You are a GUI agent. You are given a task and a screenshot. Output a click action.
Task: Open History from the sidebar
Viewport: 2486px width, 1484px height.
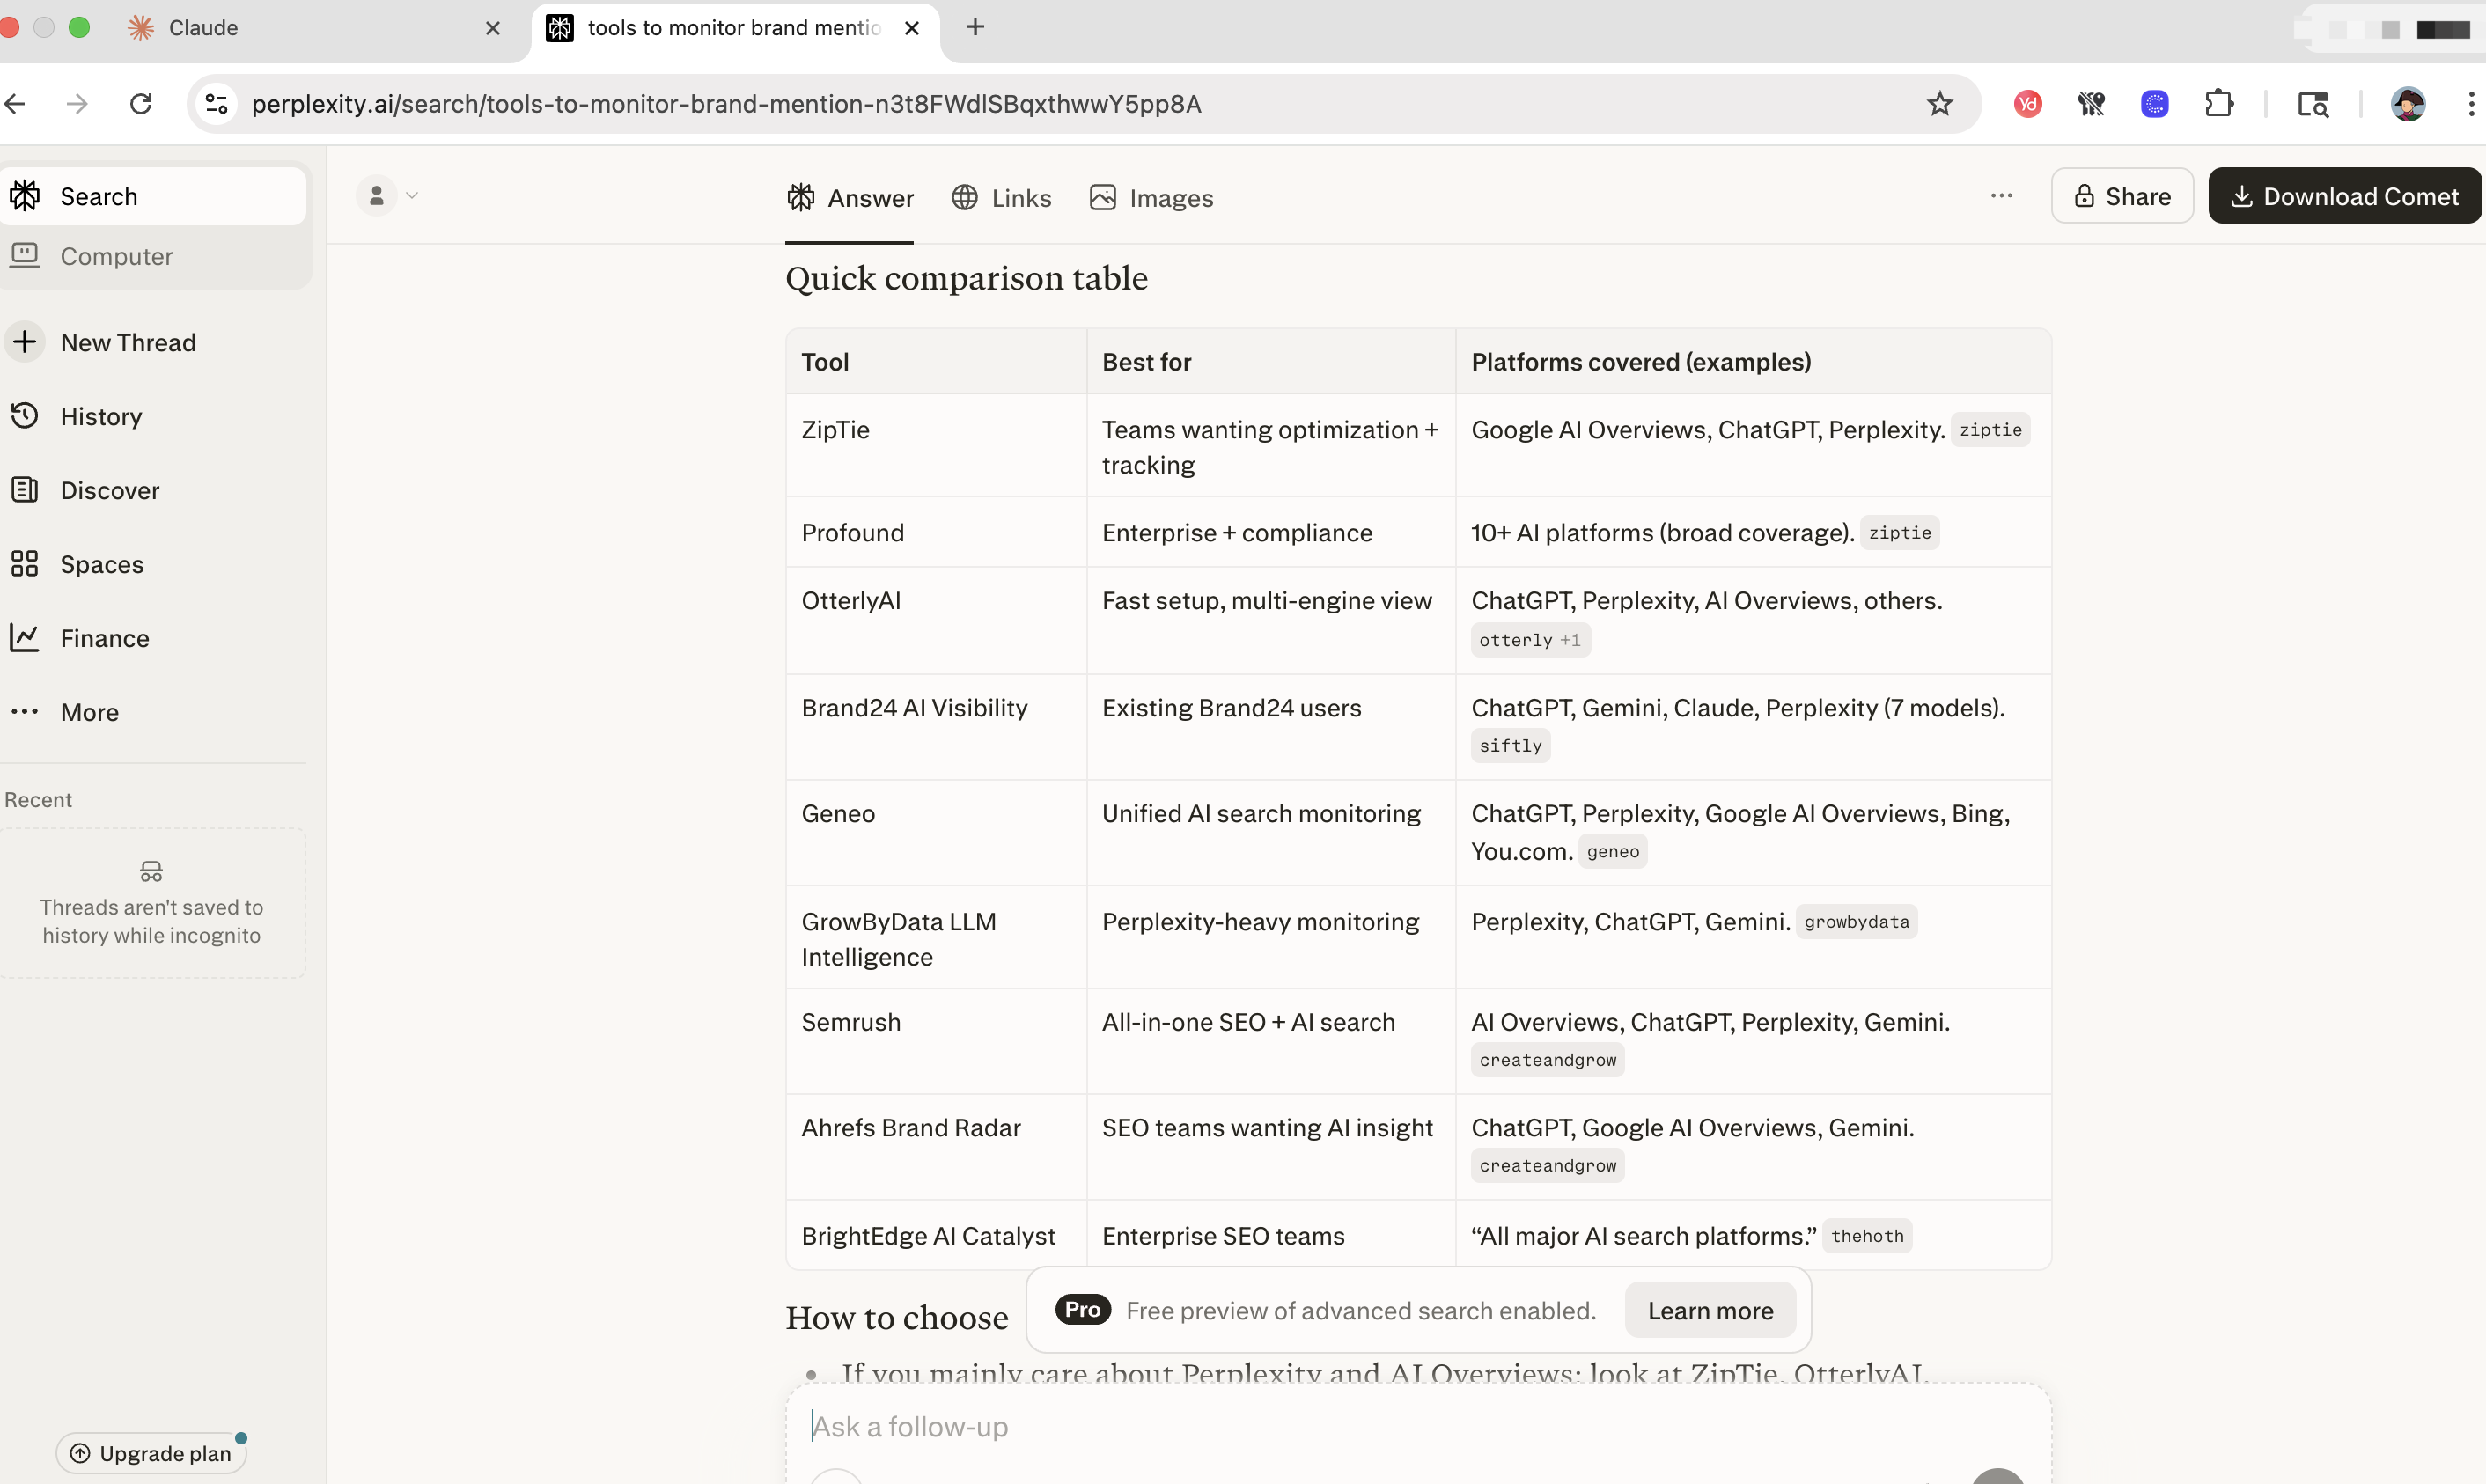click(100, 416)
